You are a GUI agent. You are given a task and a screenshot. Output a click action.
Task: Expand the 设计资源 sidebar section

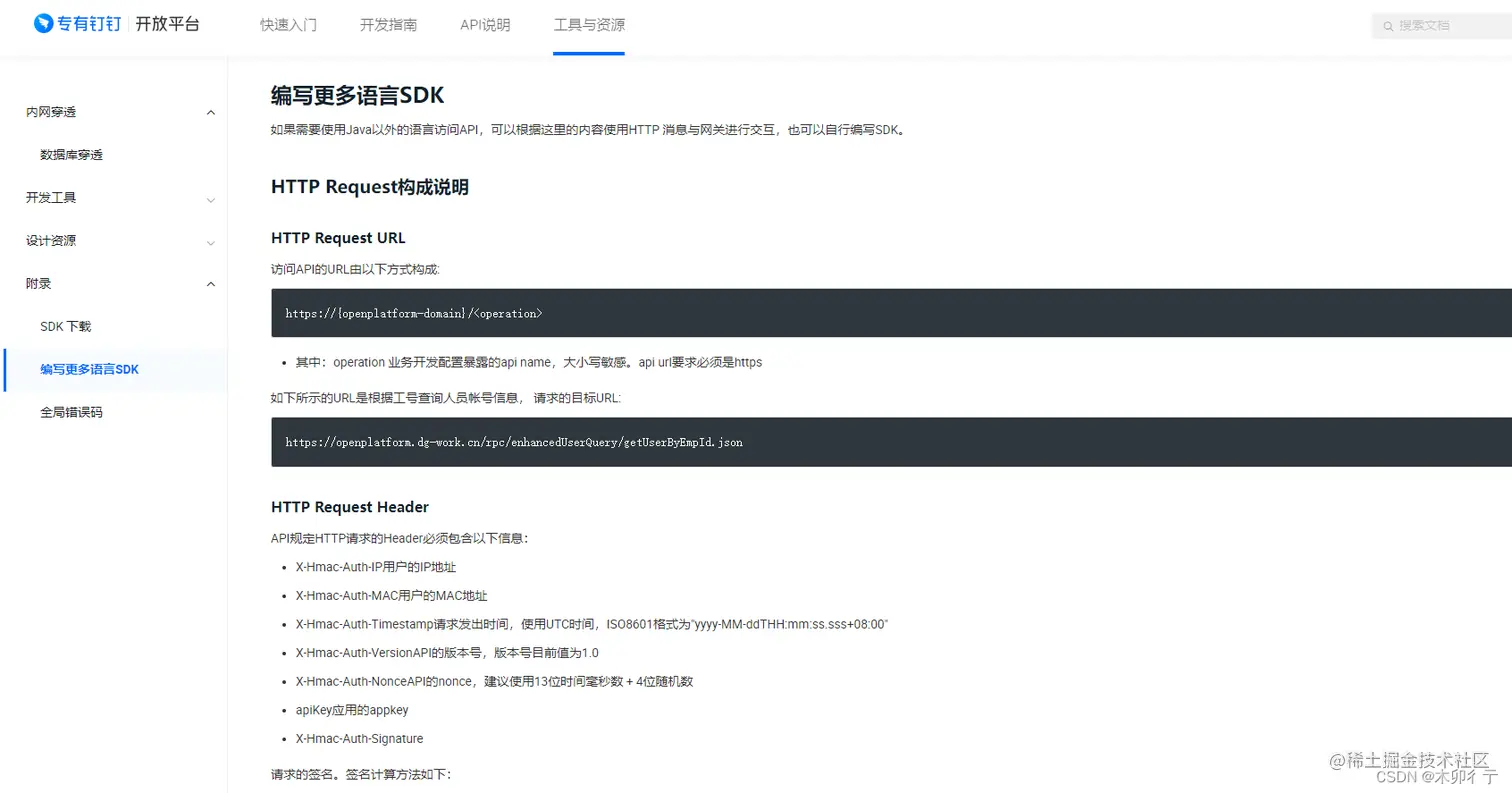tap(210, 240)
